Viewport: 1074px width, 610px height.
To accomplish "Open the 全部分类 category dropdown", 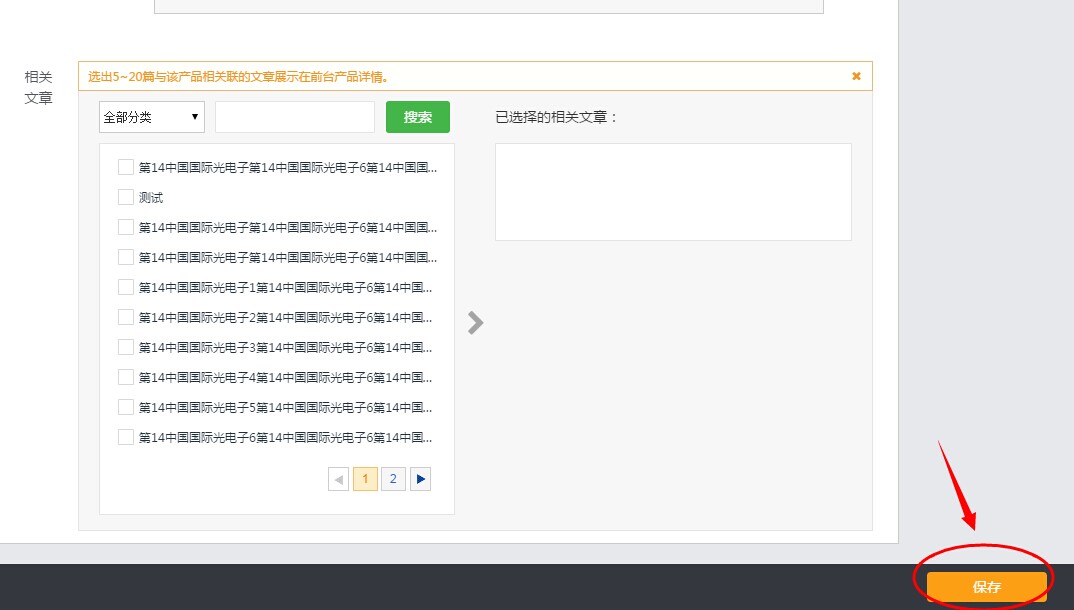I will [x=152, y=117].
